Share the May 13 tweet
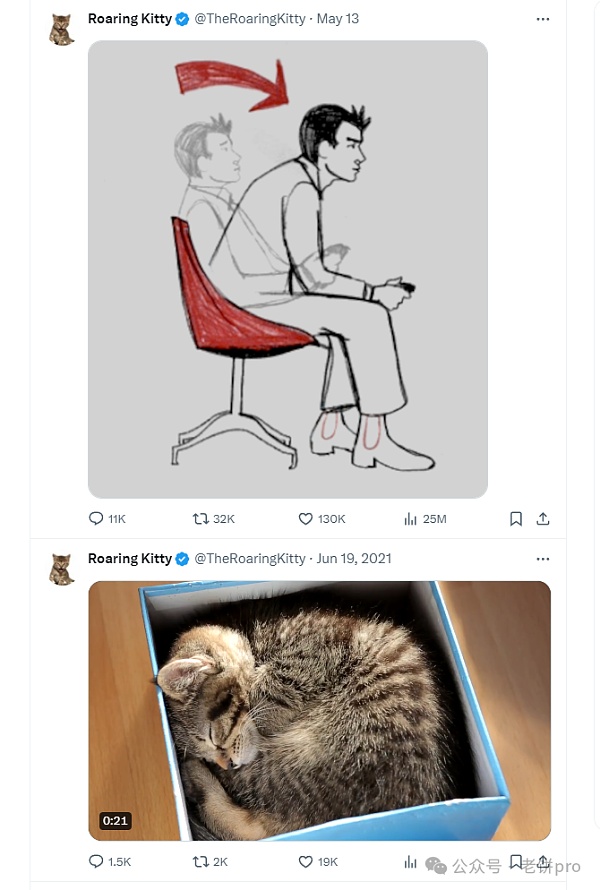This screenshot has height=890, width=600. [543, 519]
